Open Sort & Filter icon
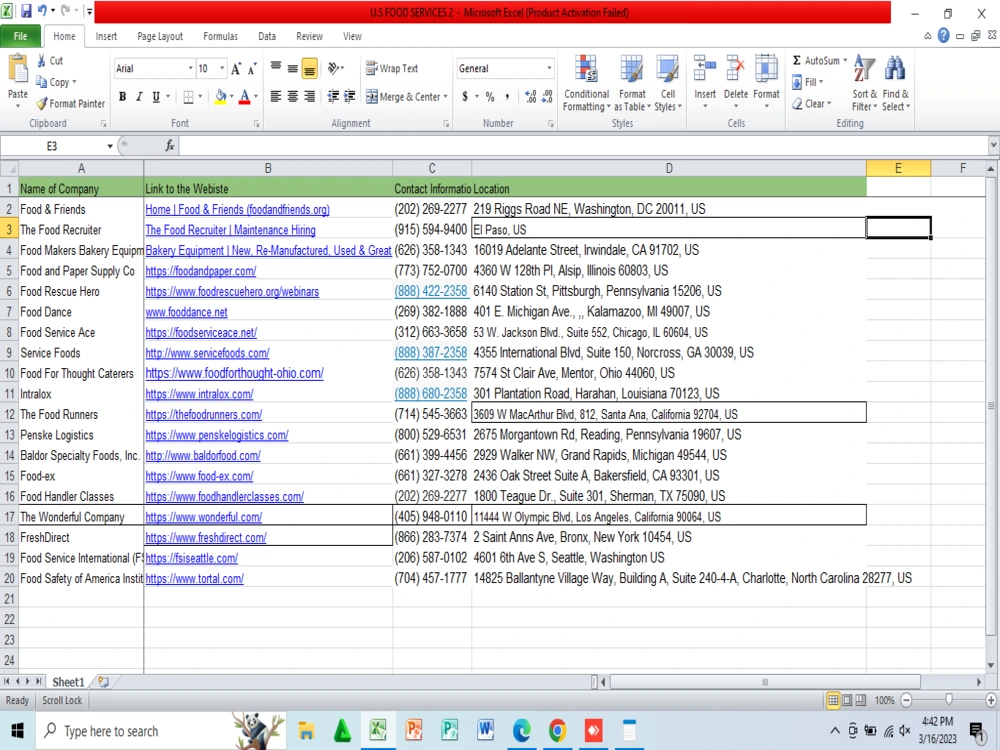This screenshot has height=750, width=1000. (864, 69)
